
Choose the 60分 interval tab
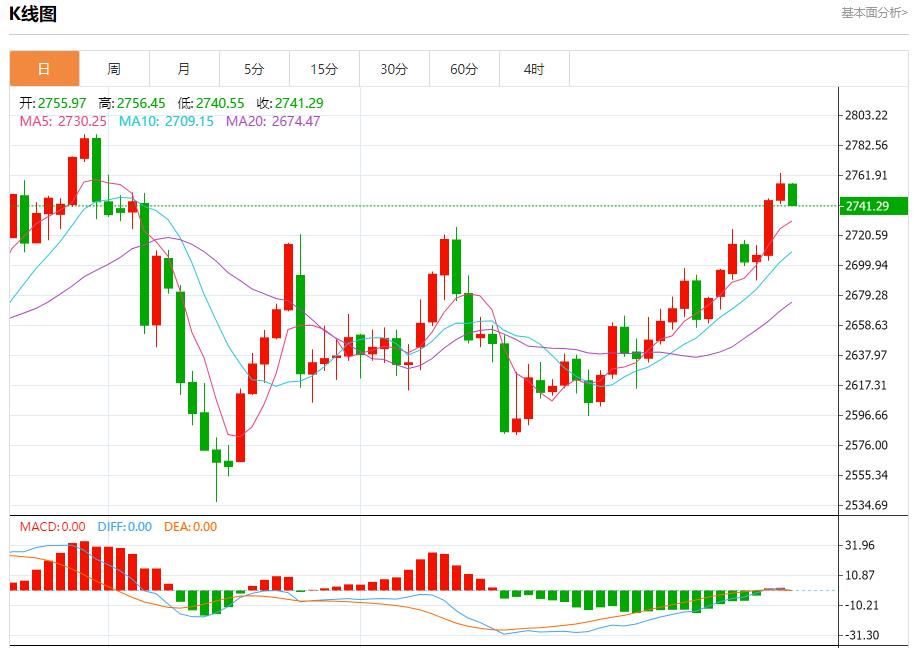pyautogui.click(x=464, y=69)
